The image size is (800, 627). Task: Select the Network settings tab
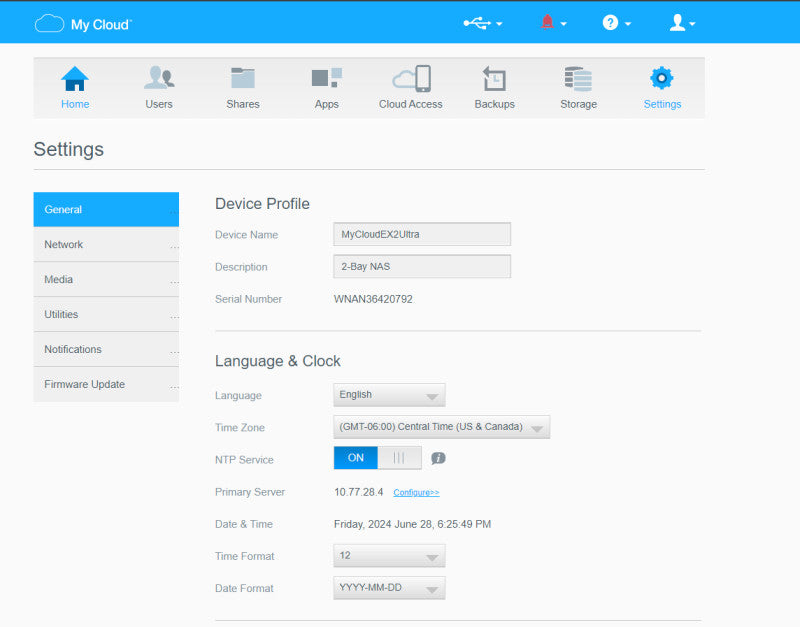(x=106, y=244)
